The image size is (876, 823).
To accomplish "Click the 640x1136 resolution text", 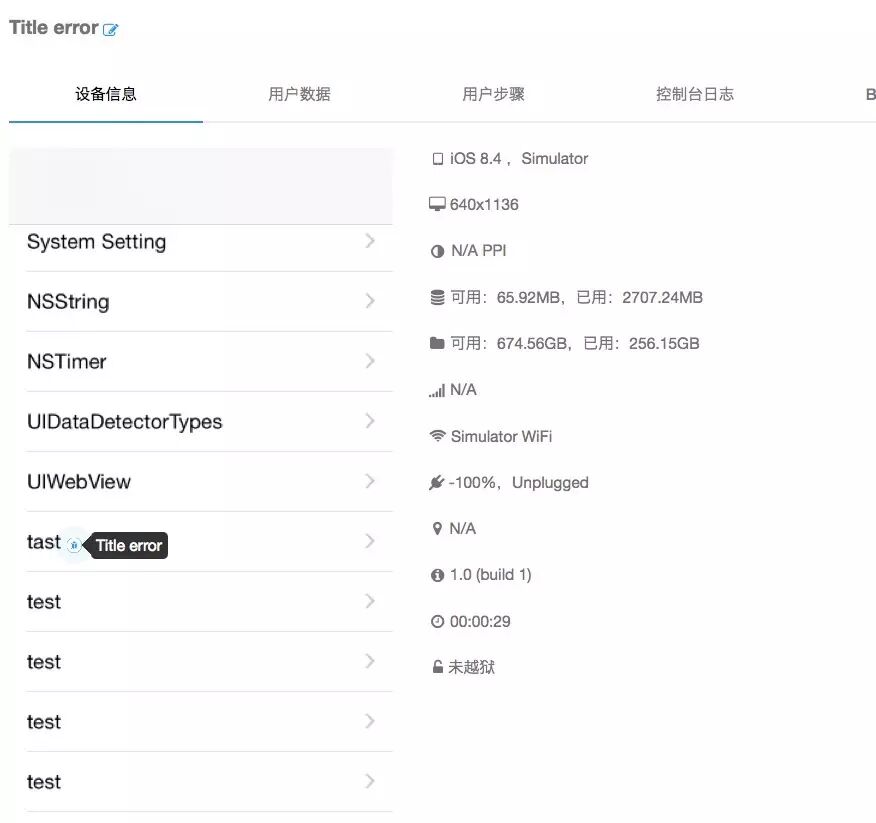I will click(x=484, y=204).
